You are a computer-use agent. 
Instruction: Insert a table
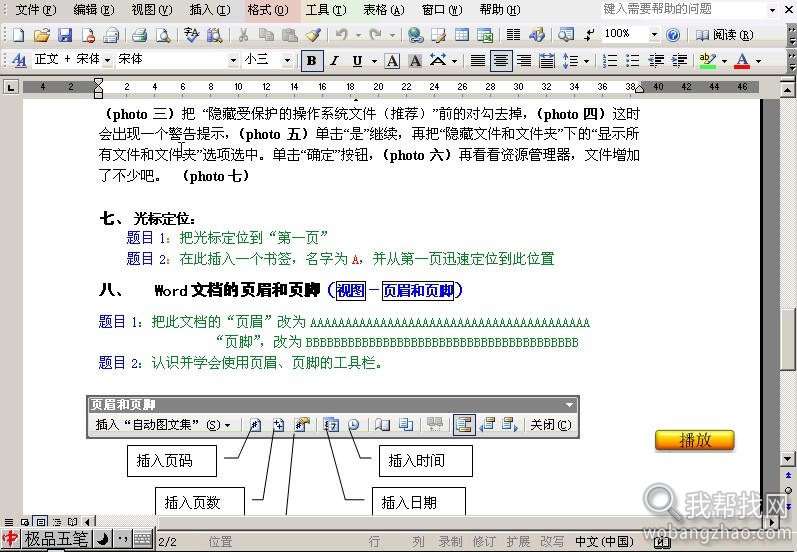pyautogui.click(x=462, y=35)
